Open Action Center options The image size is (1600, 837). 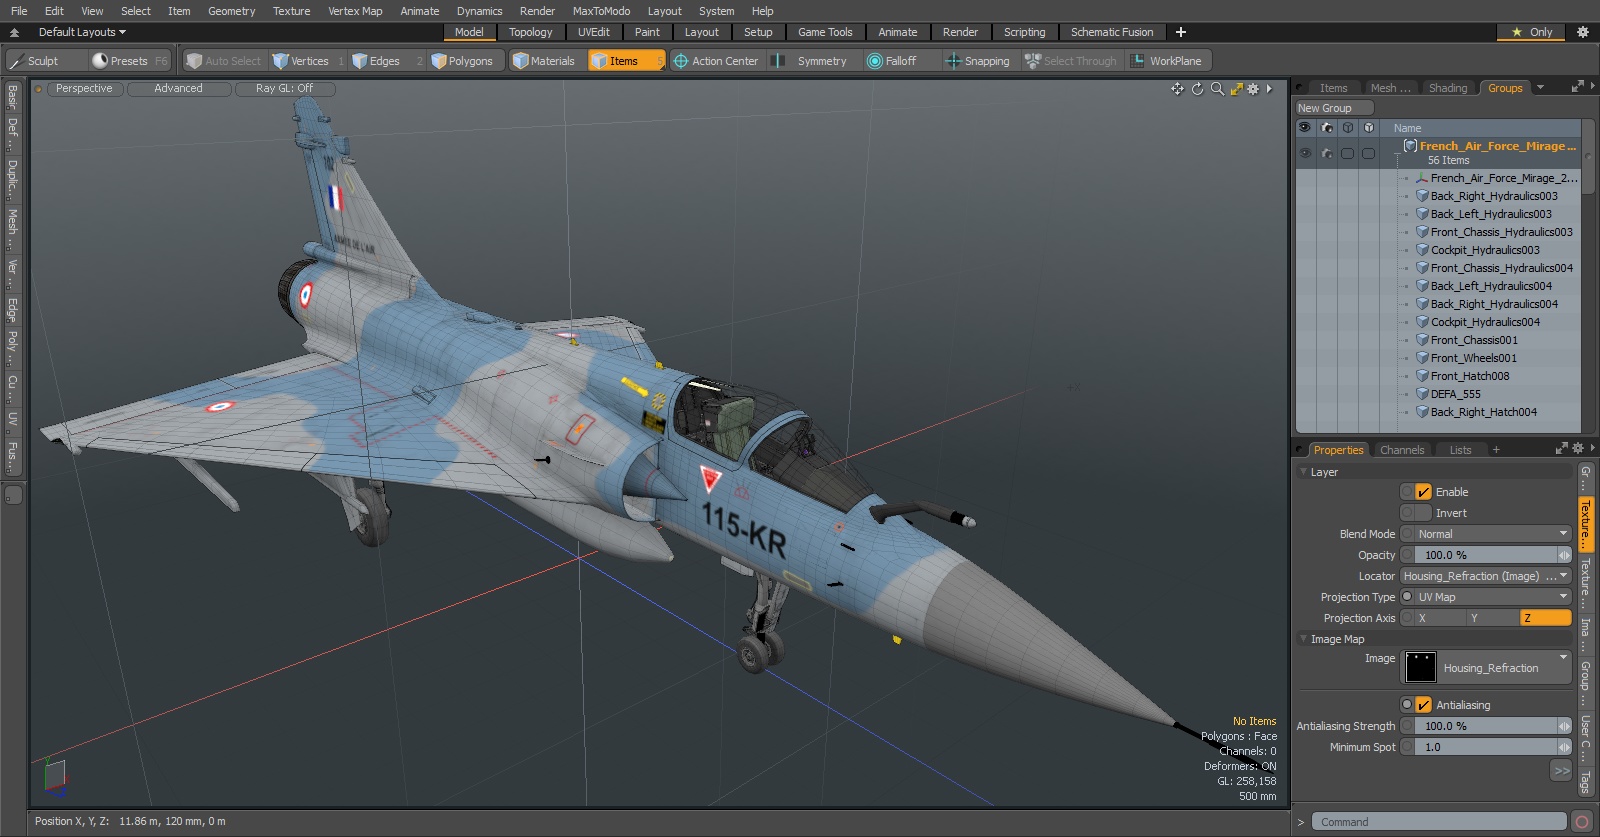point(716,61)
